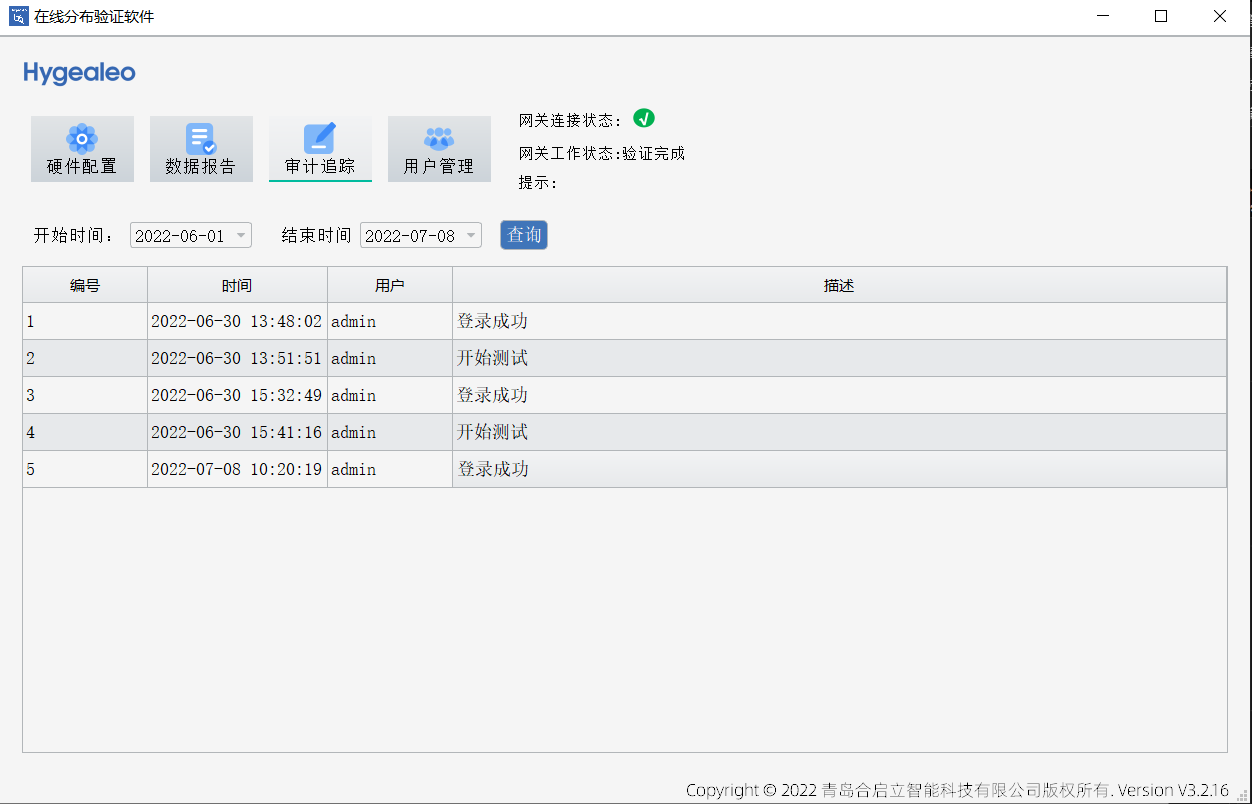Click the Hygealeo logo
This screenshot has width=1252, height=804.
pos(79,73)
